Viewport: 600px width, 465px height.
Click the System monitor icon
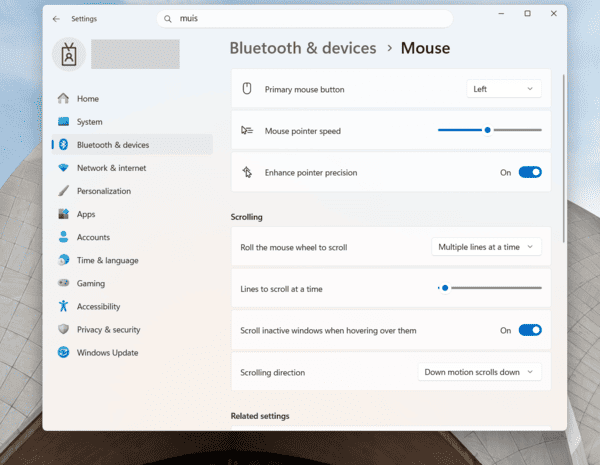click(64, 122)
